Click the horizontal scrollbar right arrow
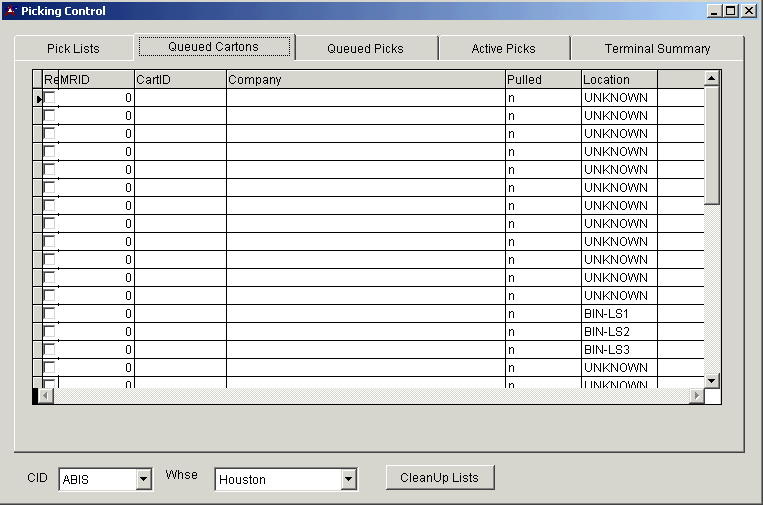The width and height of the screenshot is (763, 505). pyautogui.click(x=696, y=396)
